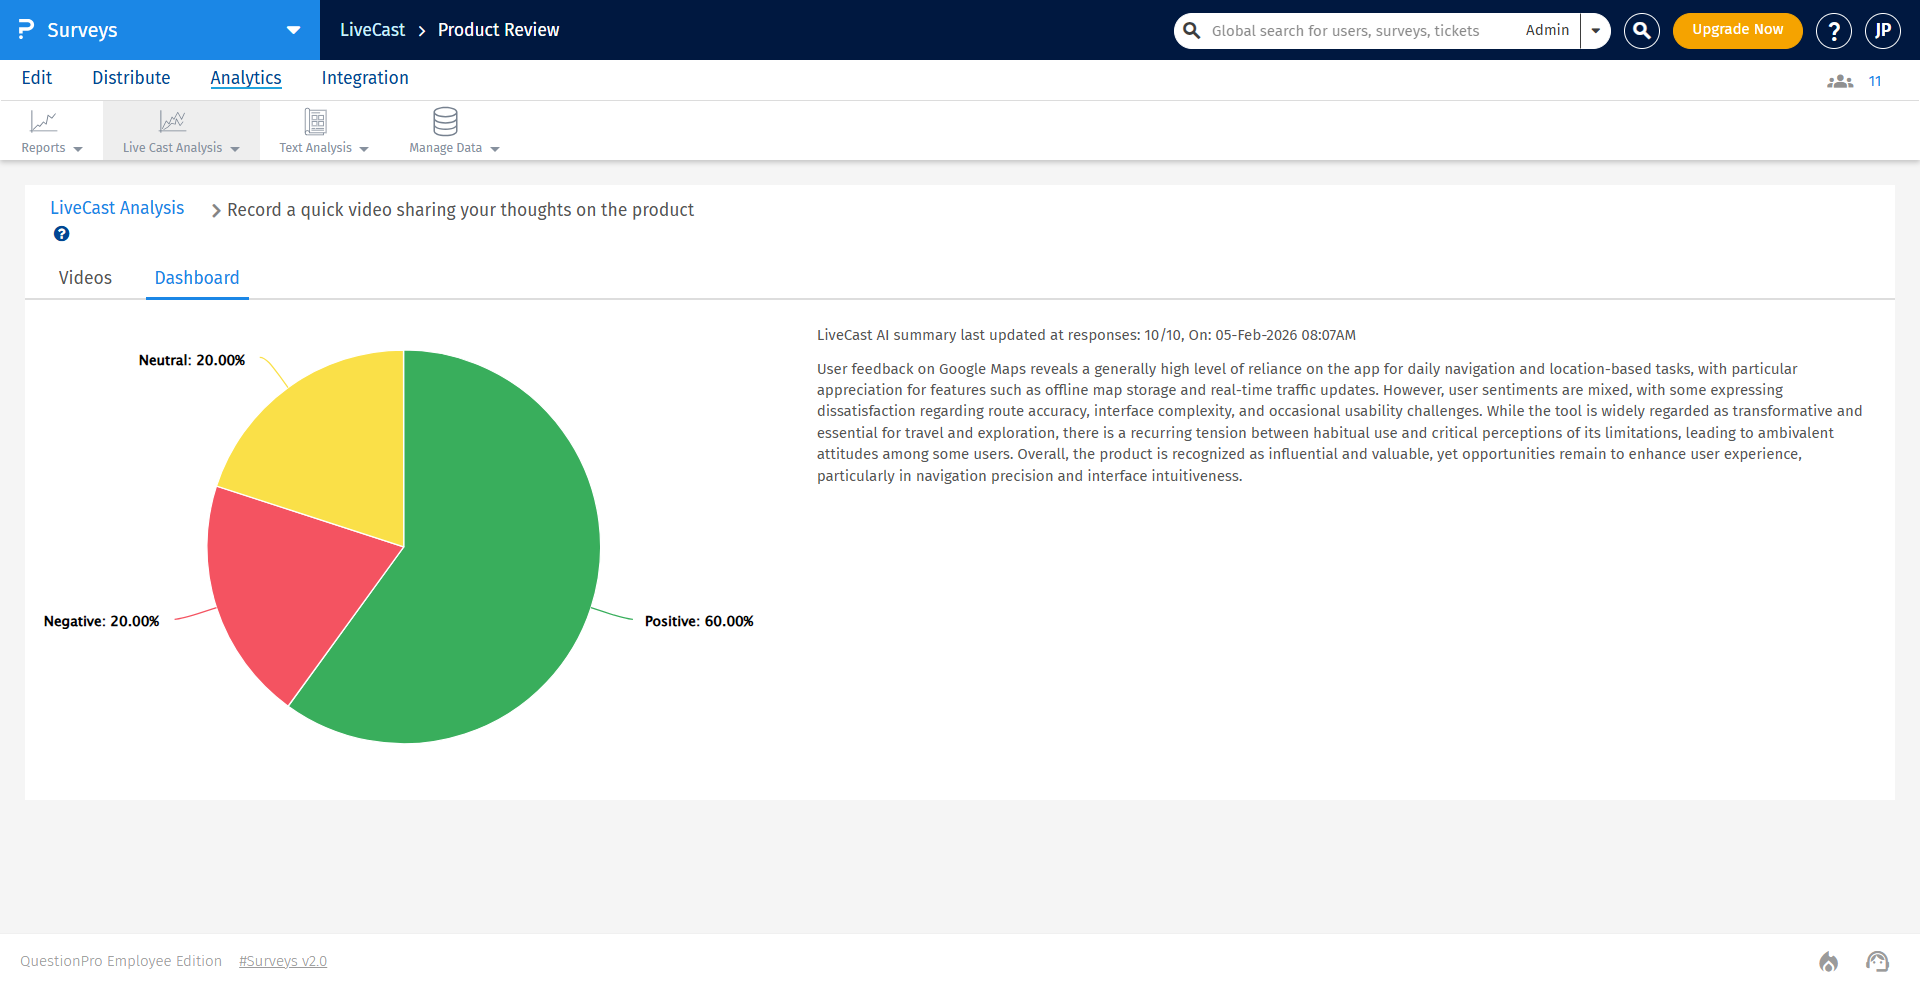The height and width of the screenshot is (989, 1920).
Task: Switch to the Videos tab
Action: tap(85, 277)
